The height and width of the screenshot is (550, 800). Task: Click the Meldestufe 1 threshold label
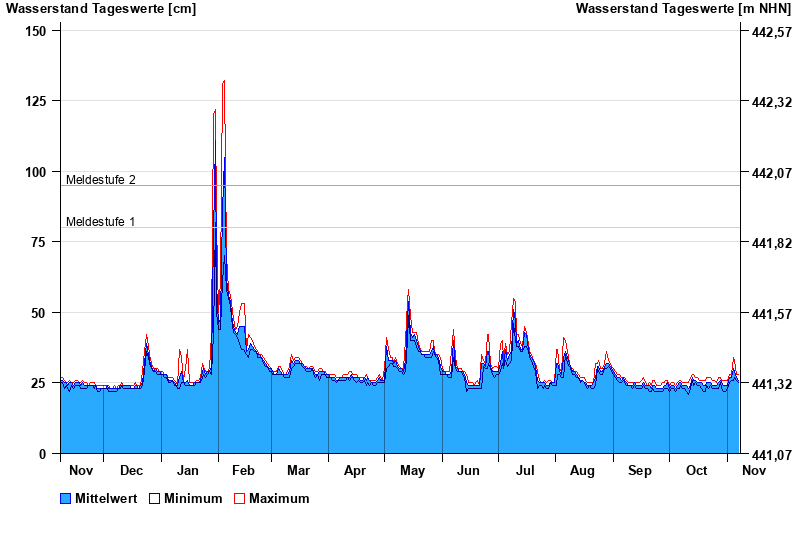(100, 222)
